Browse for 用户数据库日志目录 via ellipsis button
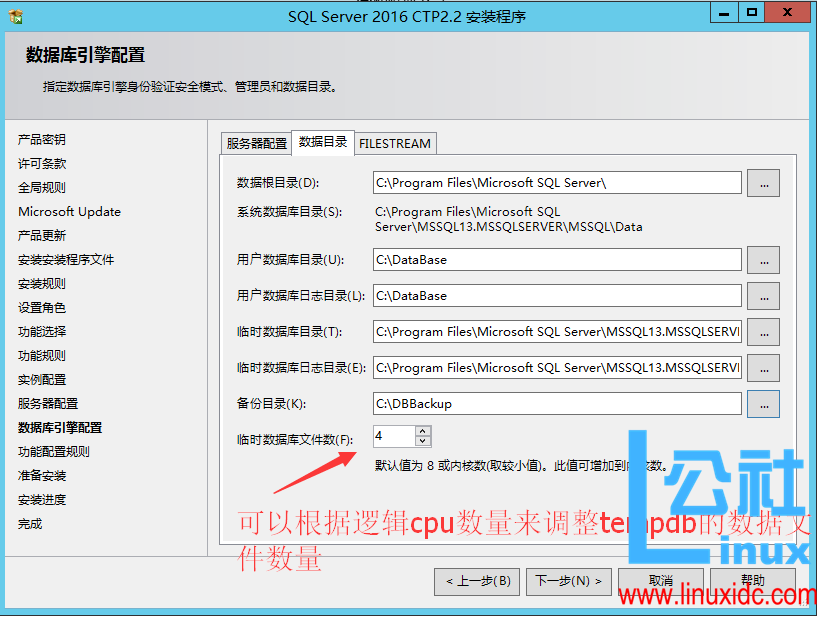The height and width of the screenshot is (620, 817). pos(764,295)
